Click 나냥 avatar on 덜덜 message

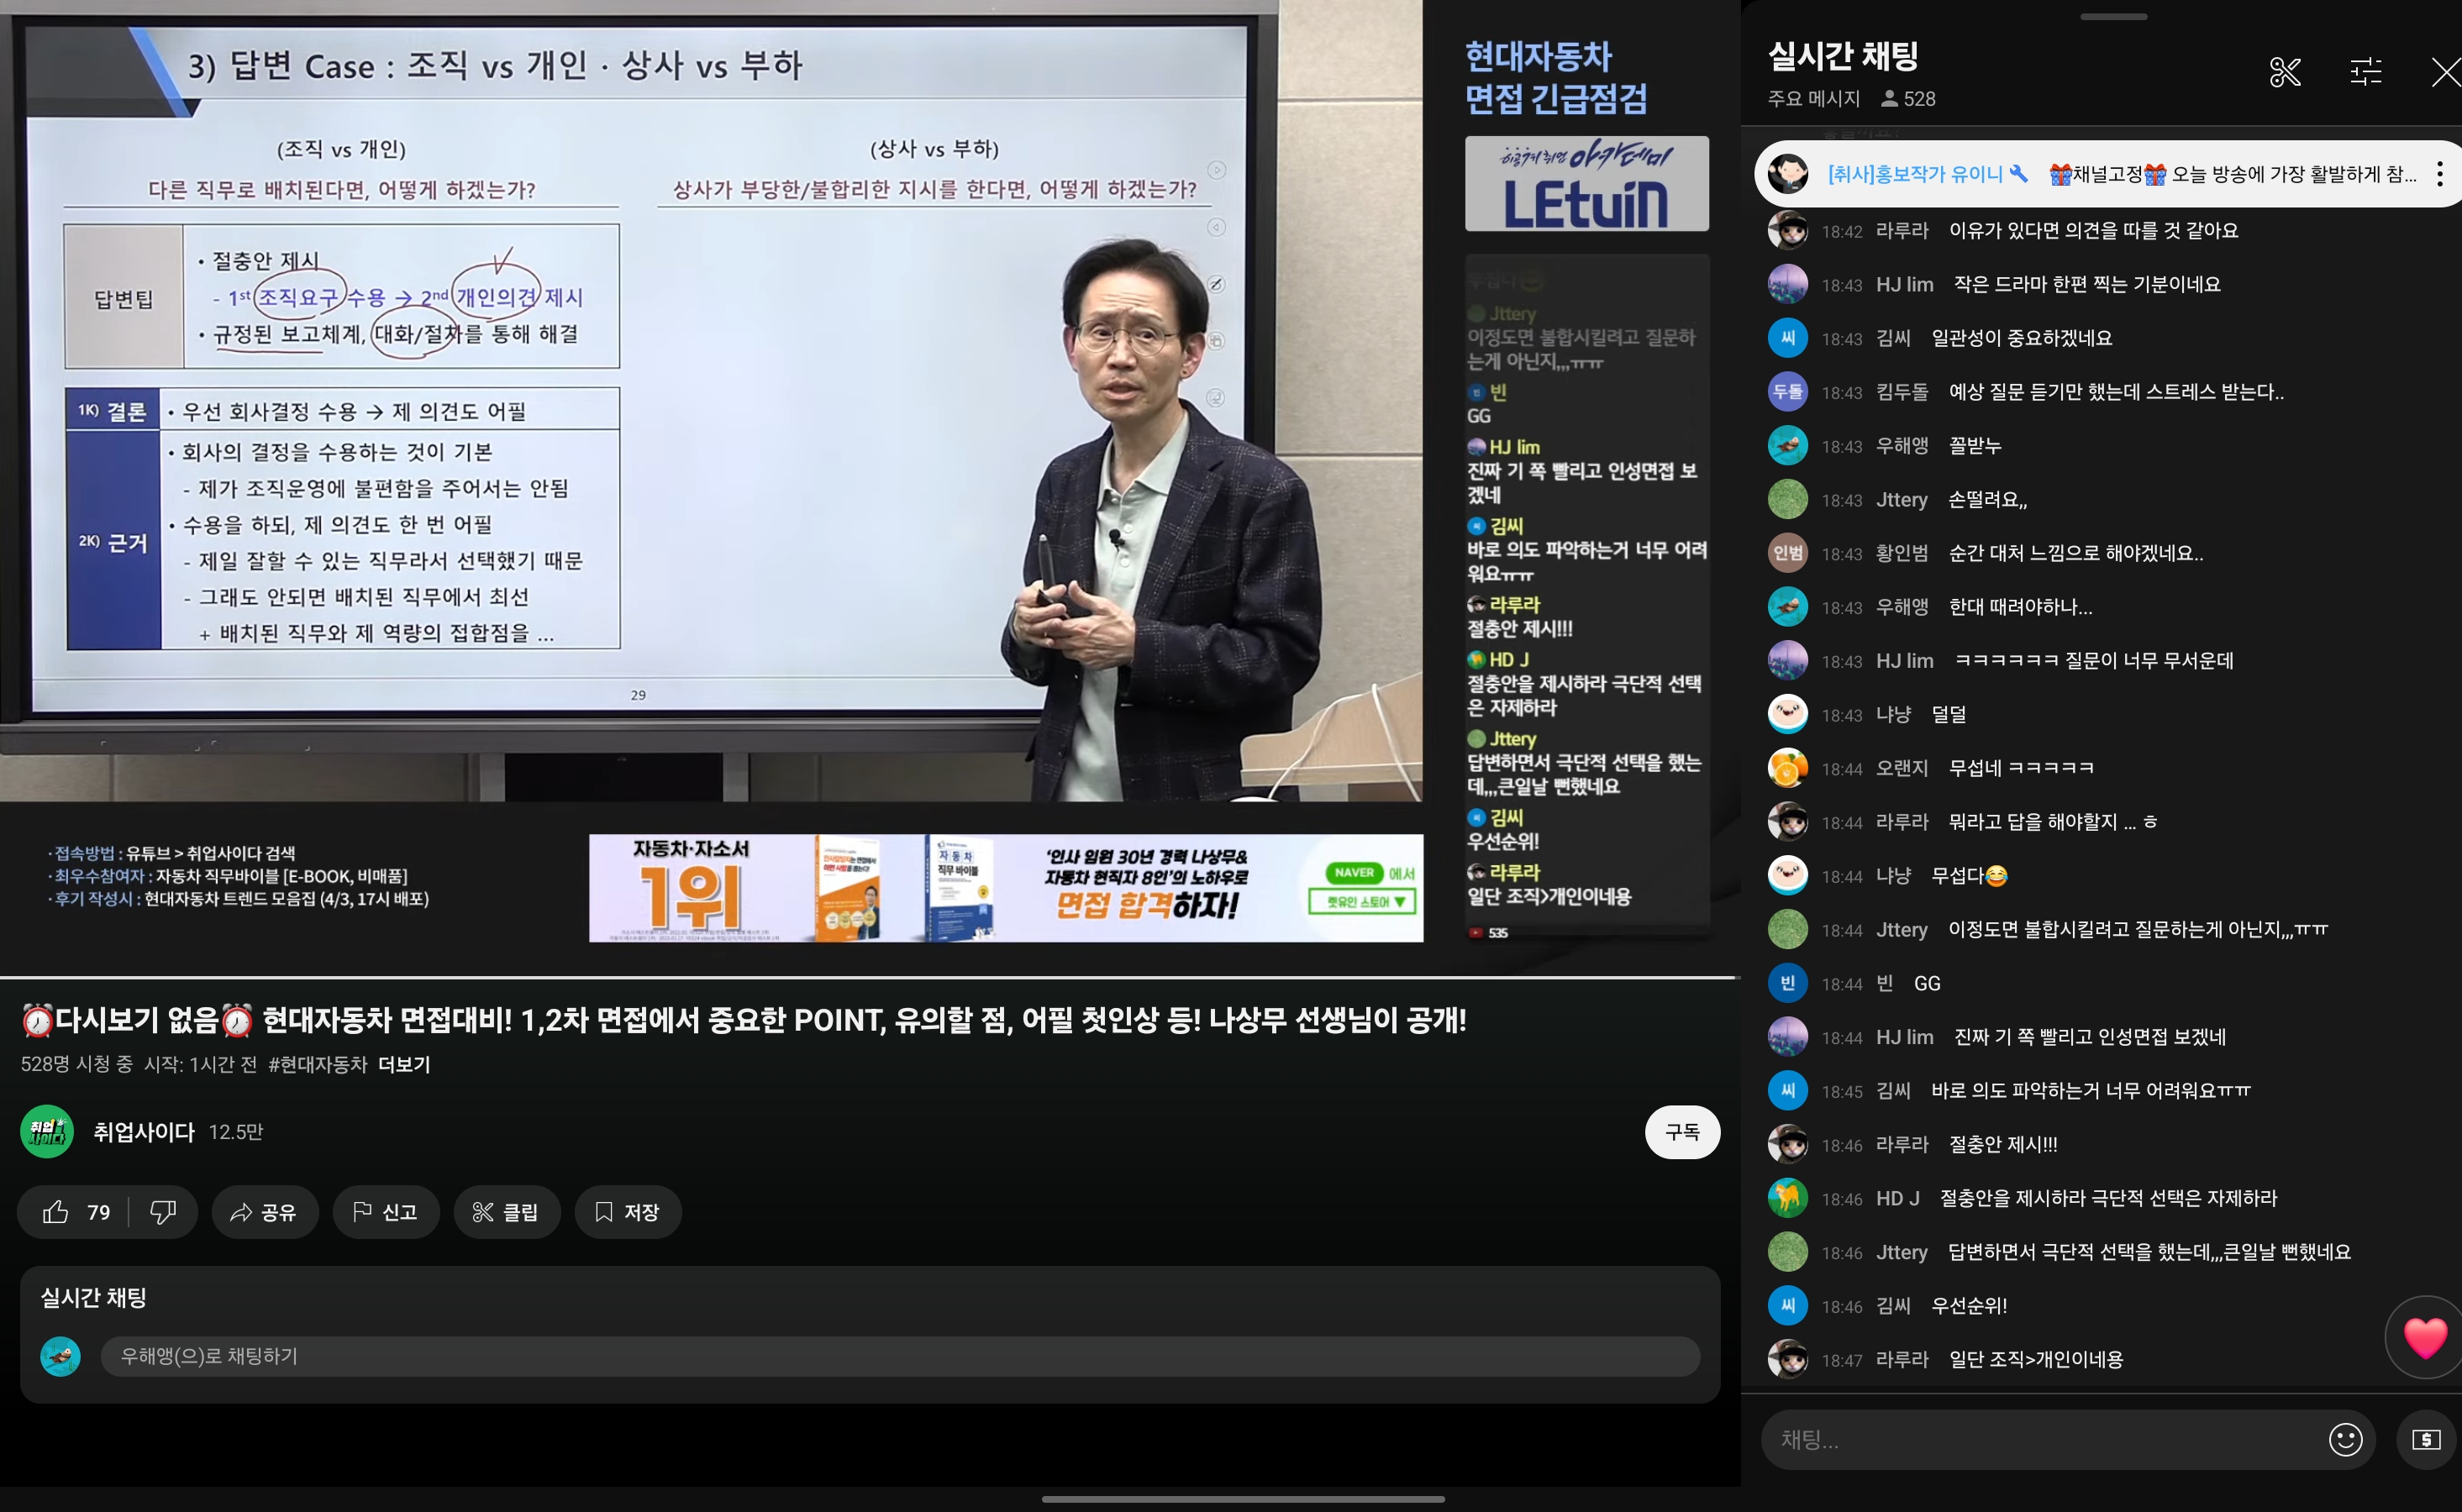point(1787,714)
